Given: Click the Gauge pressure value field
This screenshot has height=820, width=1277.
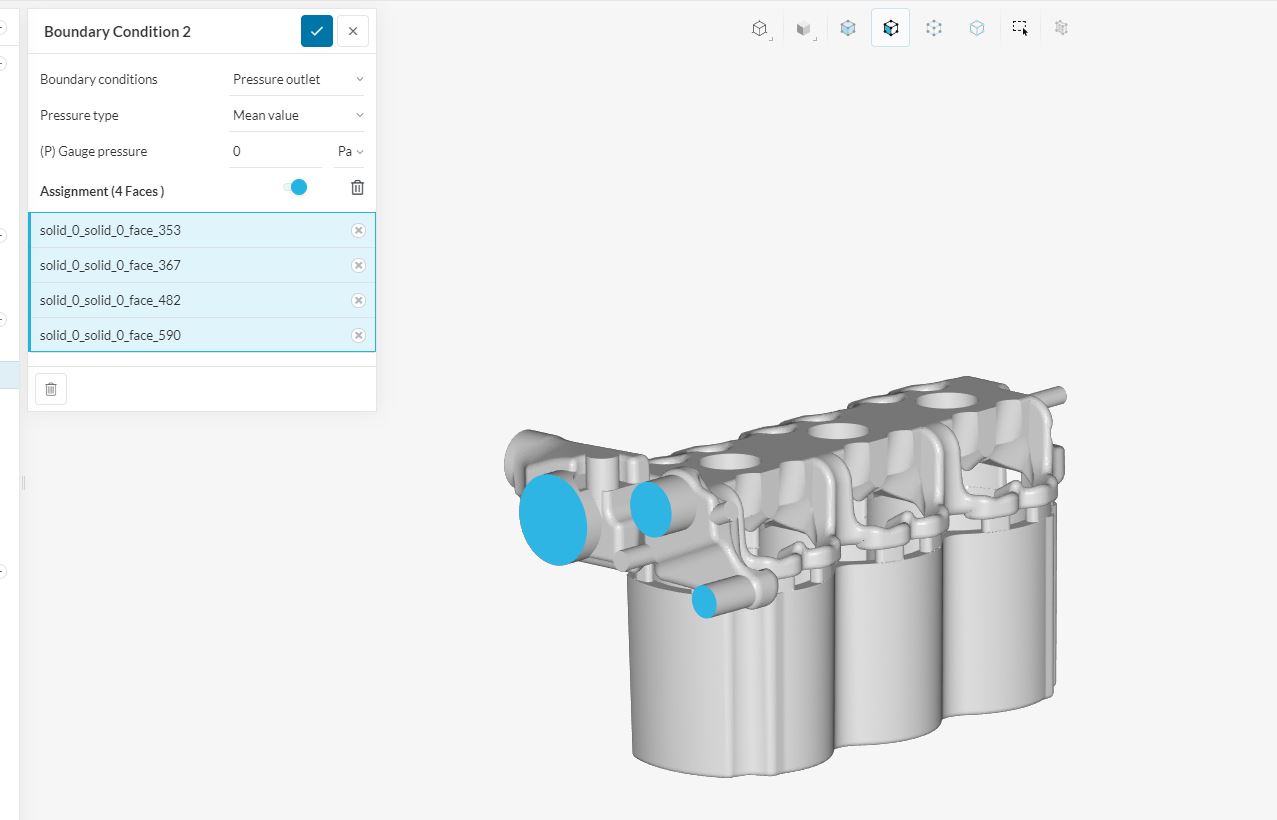Looking at the screenshot, I should (276, 151).
